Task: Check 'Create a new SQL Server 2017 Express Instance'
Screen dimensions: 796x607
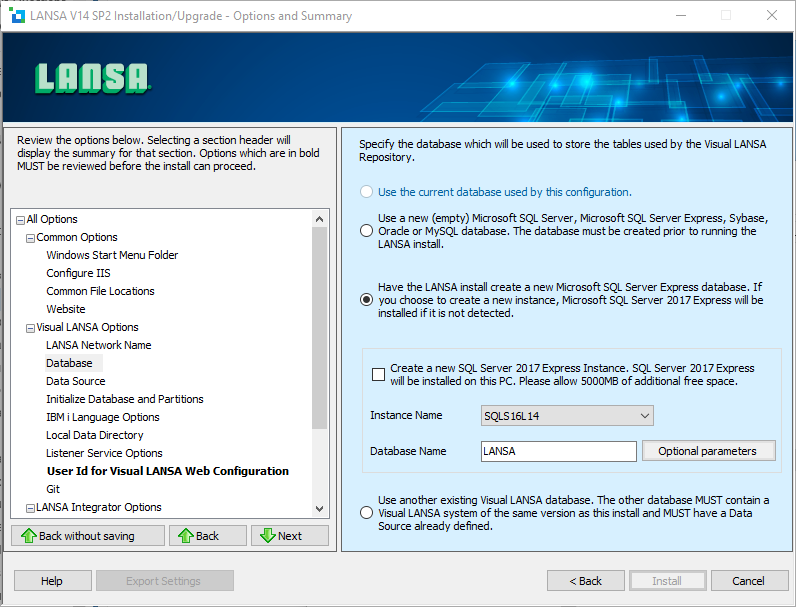Action: click(x=378, y=375)
